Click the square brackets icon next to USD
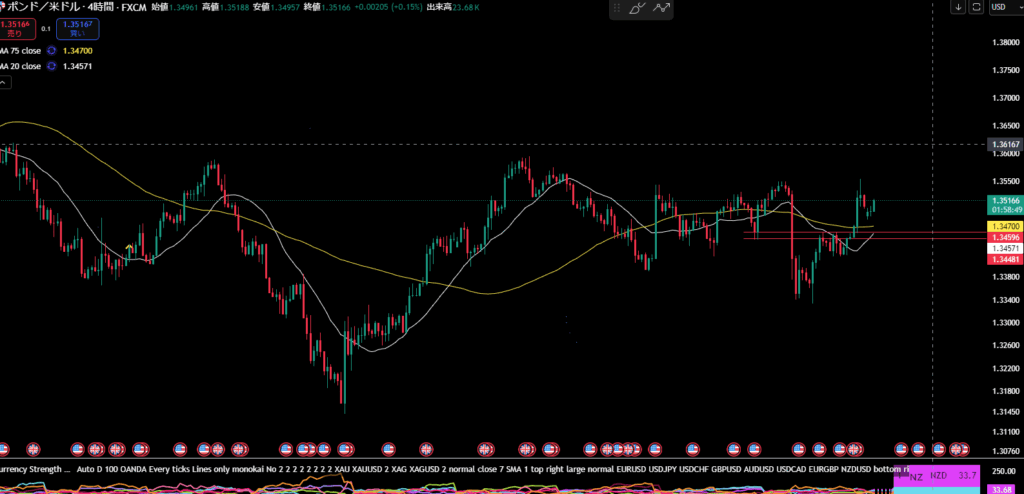This screenshot has height=494, width=1024. 975,7
